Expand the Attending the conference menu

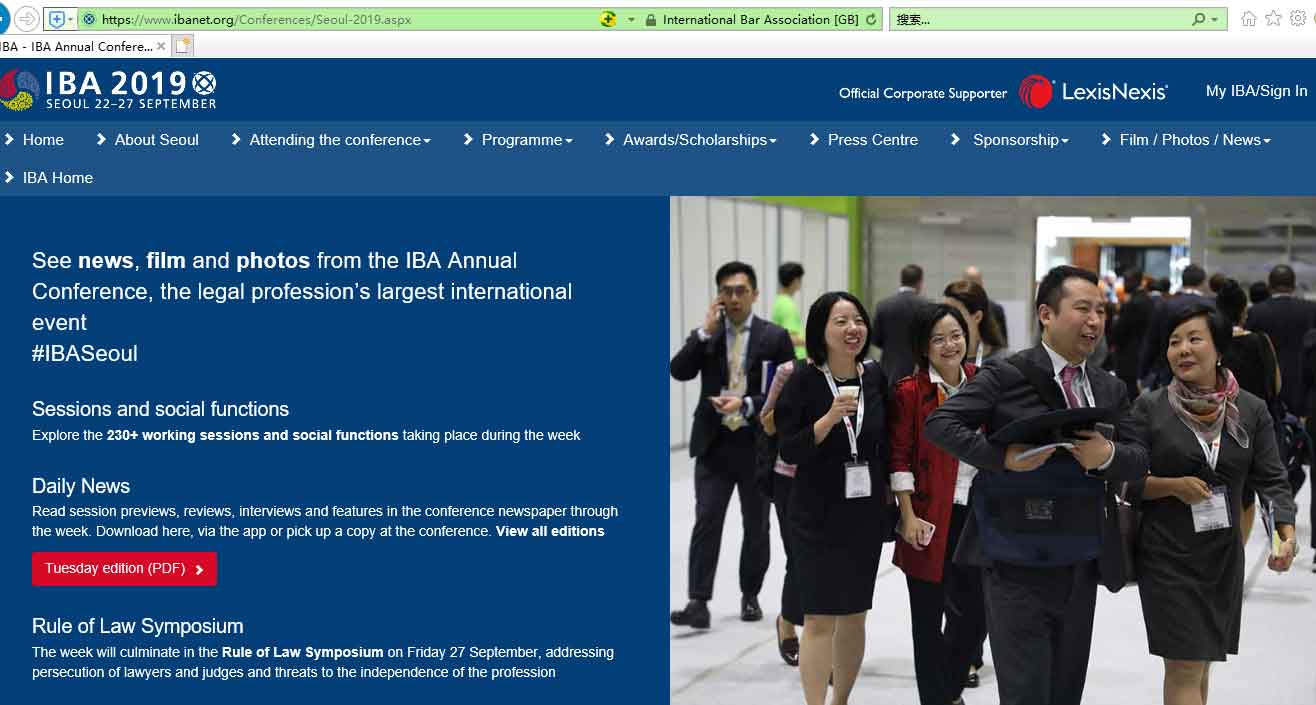click(339, 140)
